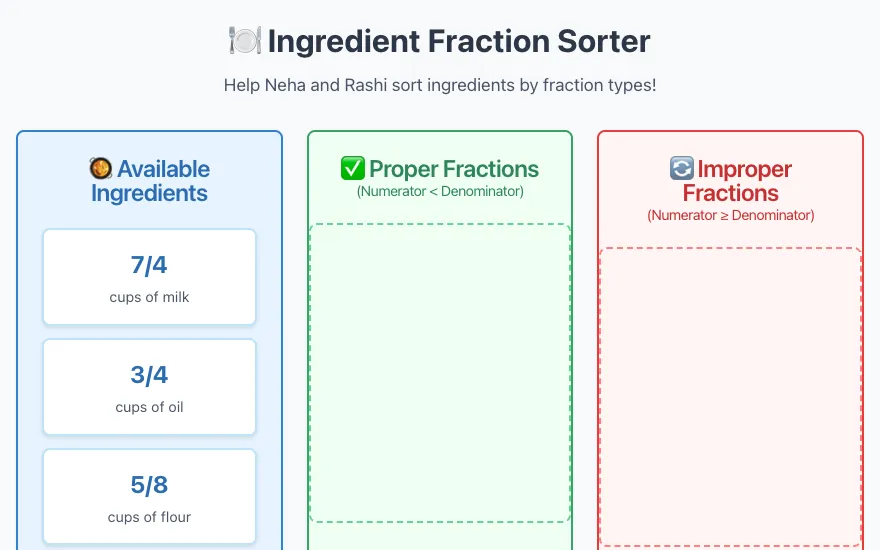Click the paella pan icon by Available Ingredients
Image resolution: width=880 pixels, height=550 pixels.
coord(100,168)
